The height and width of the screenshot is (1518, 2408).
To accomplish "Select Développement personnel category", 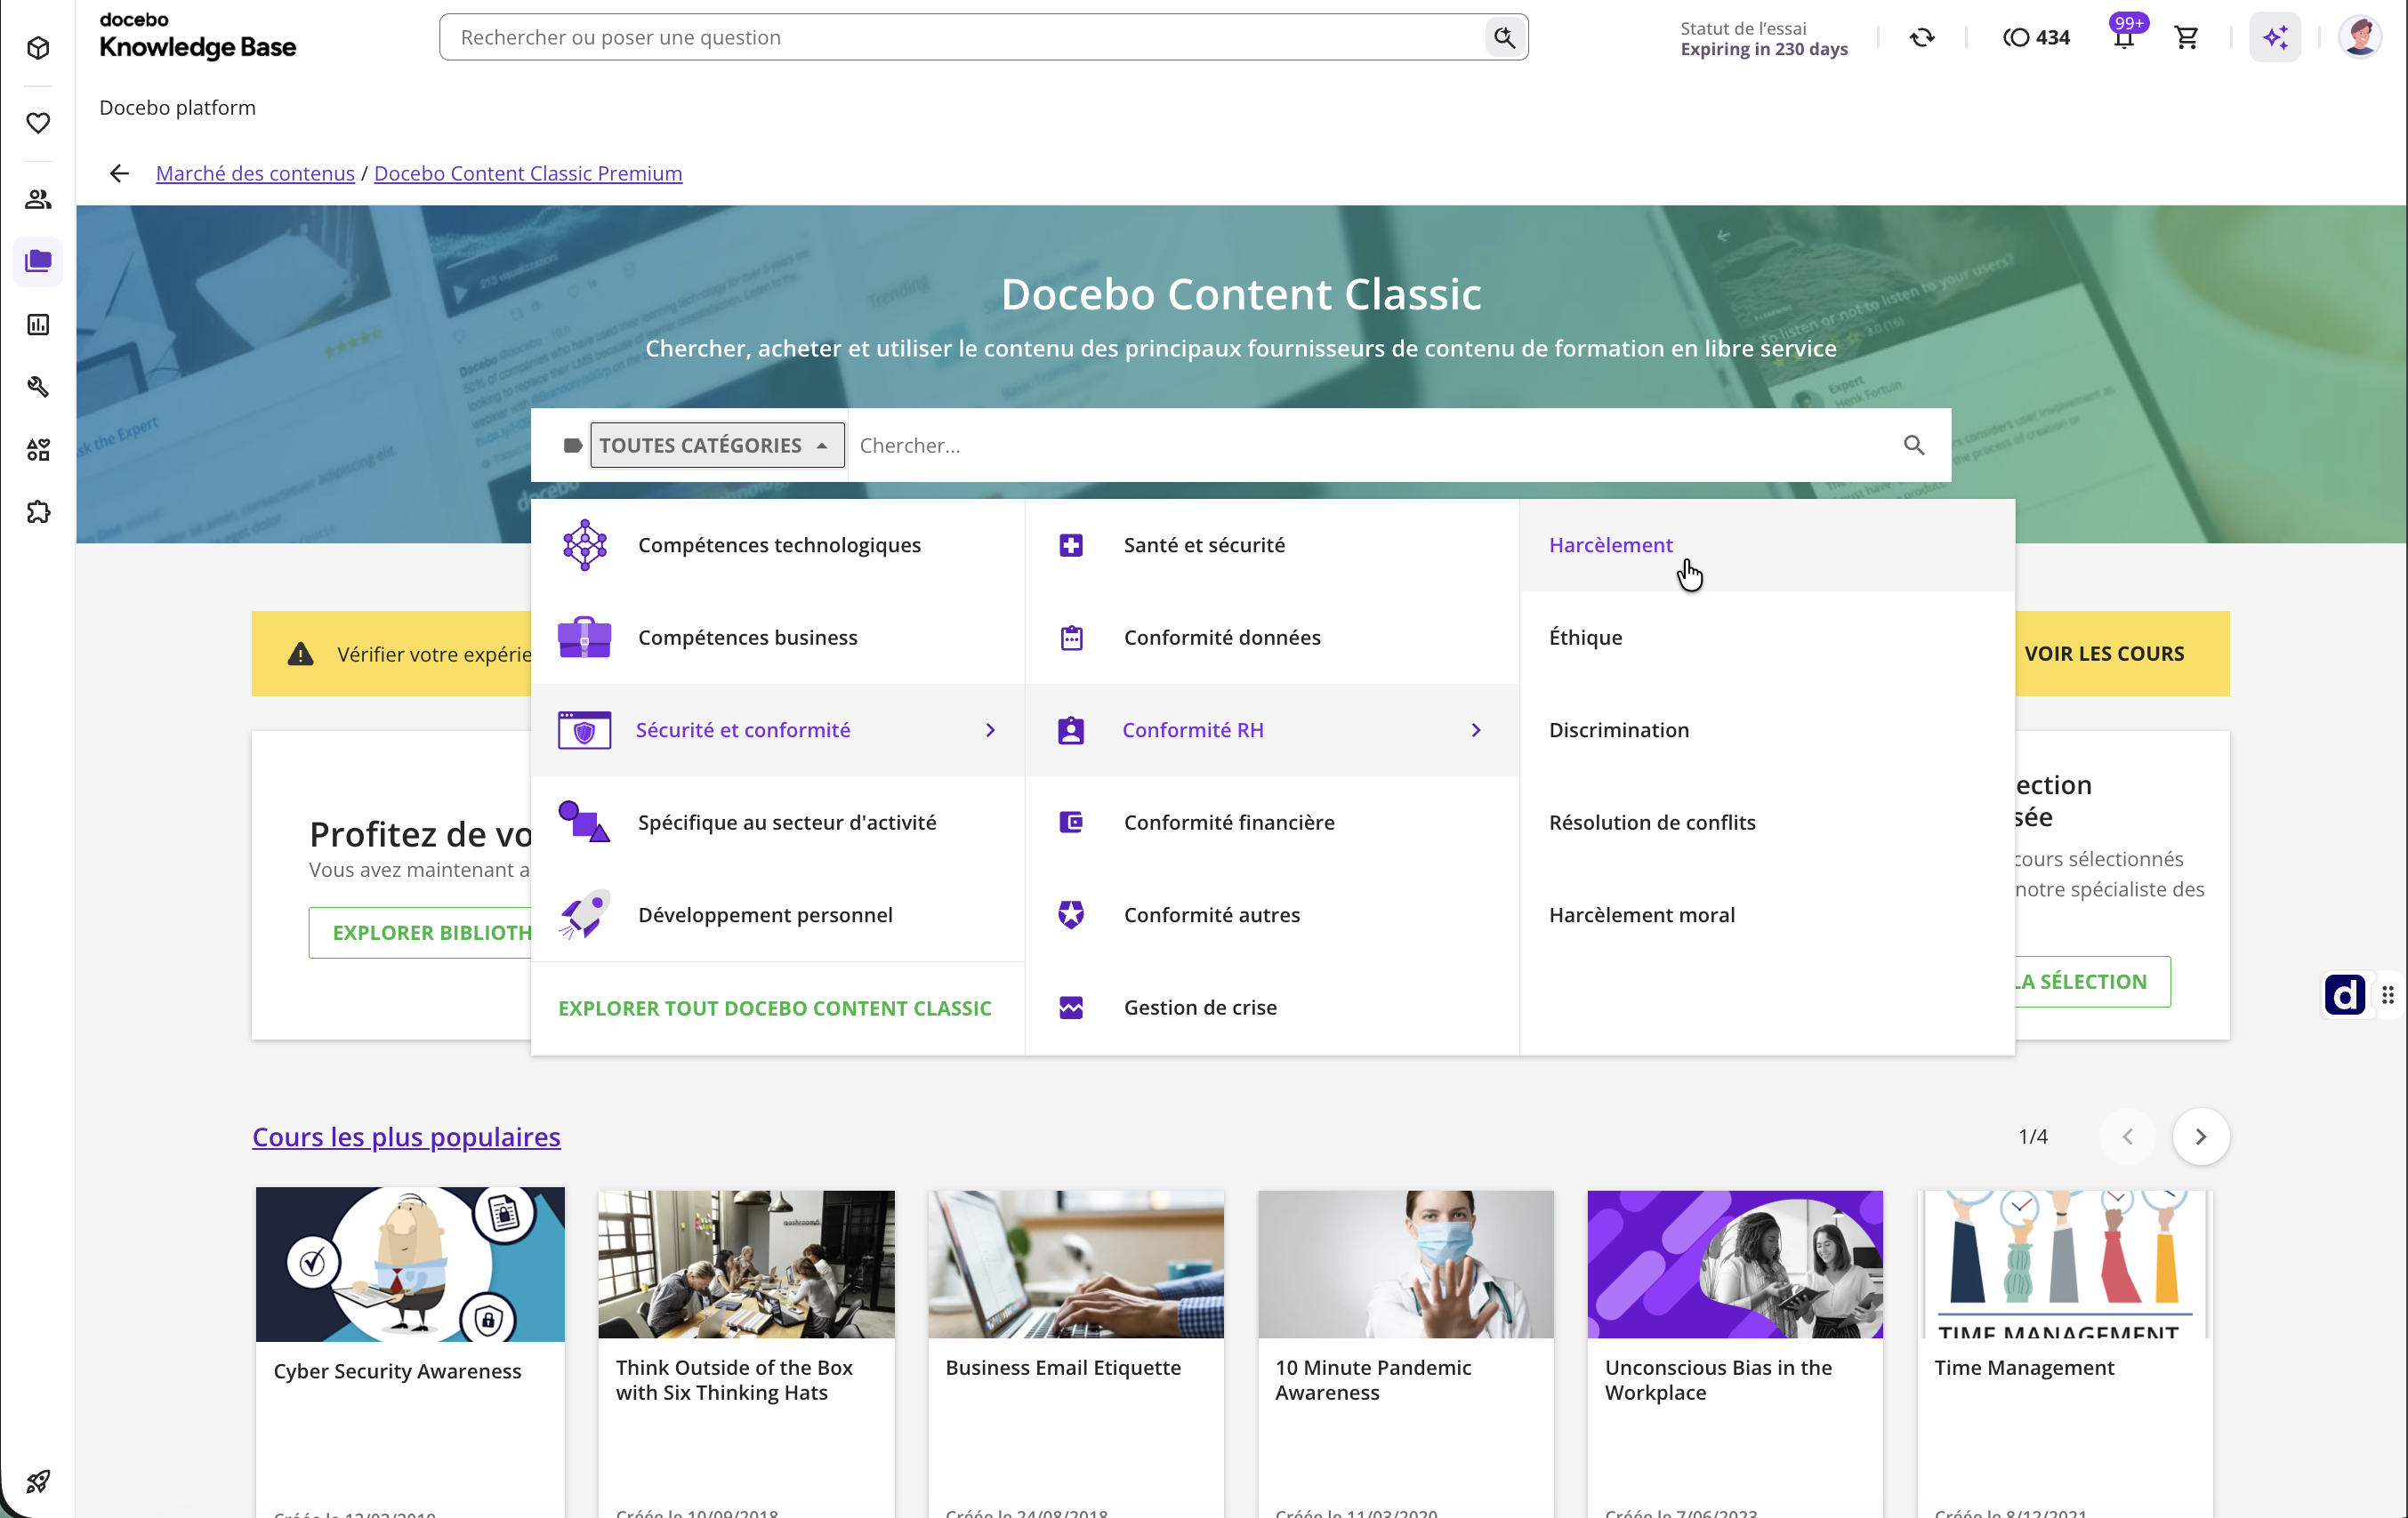I will (778, 915).
